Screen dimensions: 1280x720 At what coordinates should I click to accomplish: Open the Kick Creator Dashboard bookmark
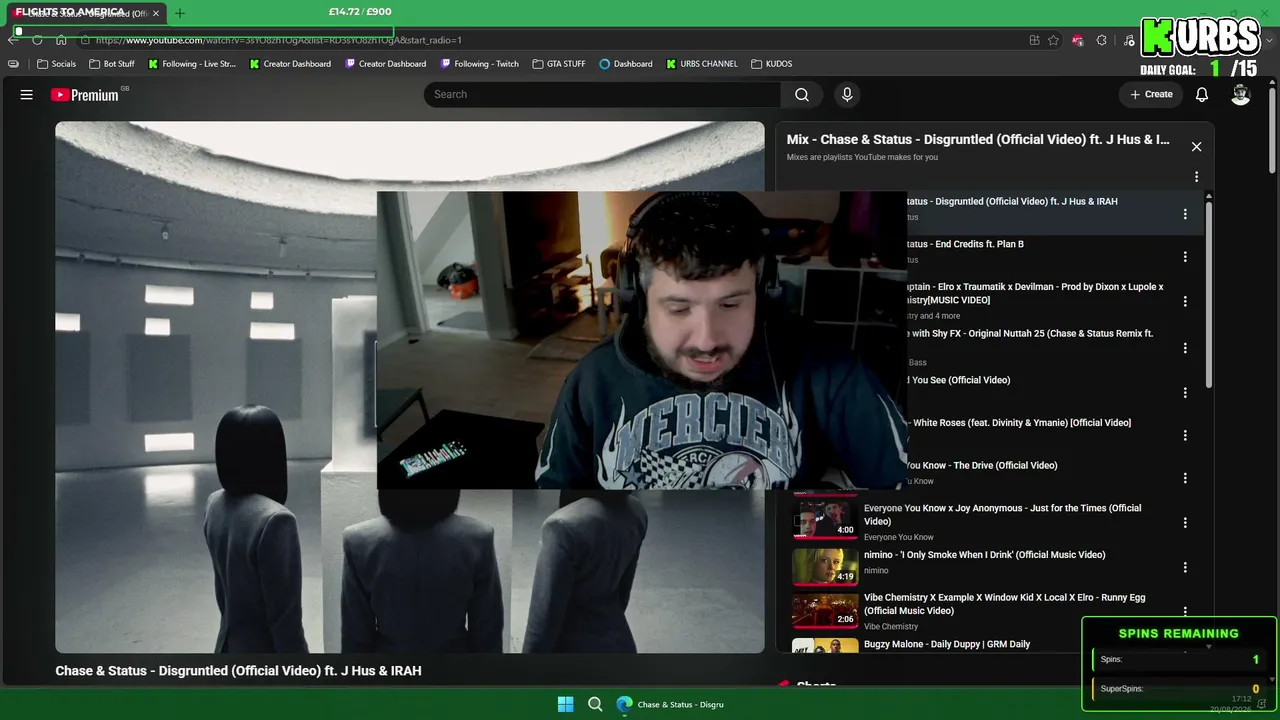coord(290,64)
